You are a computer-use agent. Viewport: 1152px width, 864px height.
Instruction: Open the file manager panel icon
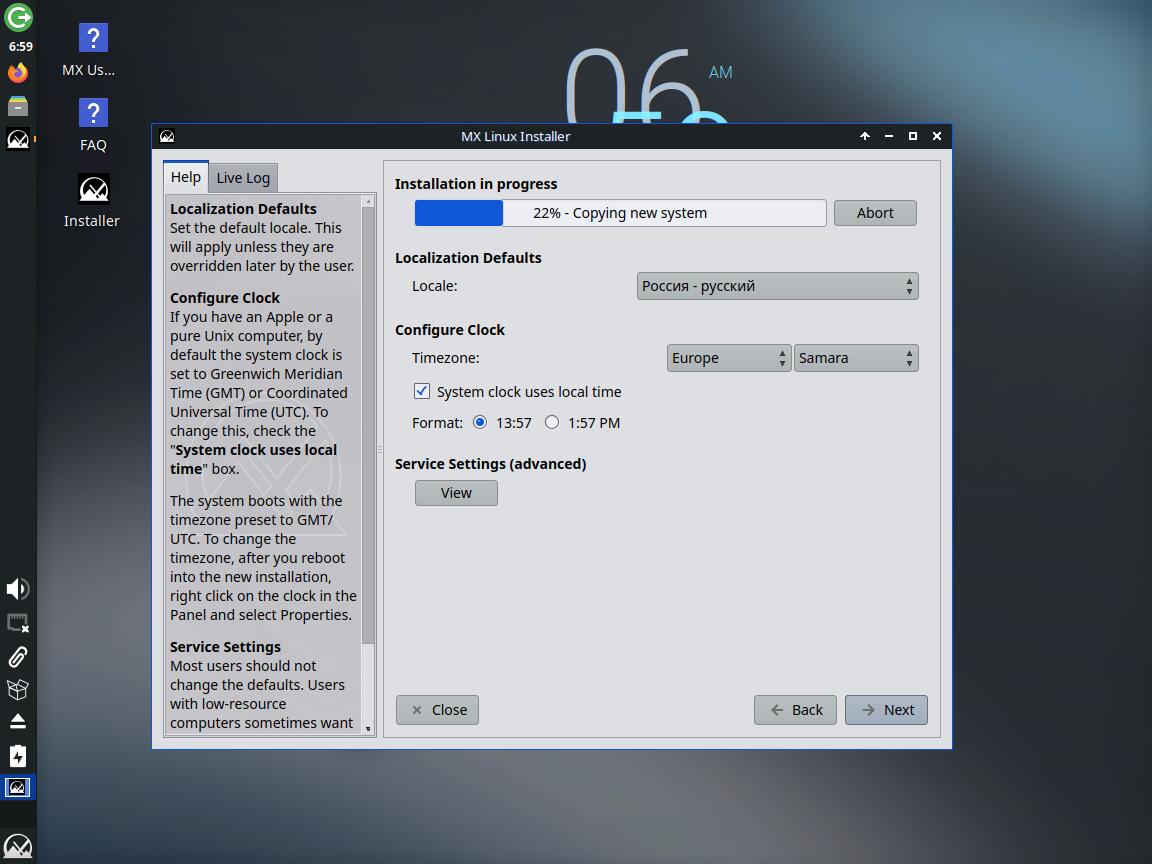tap(18, 106)
